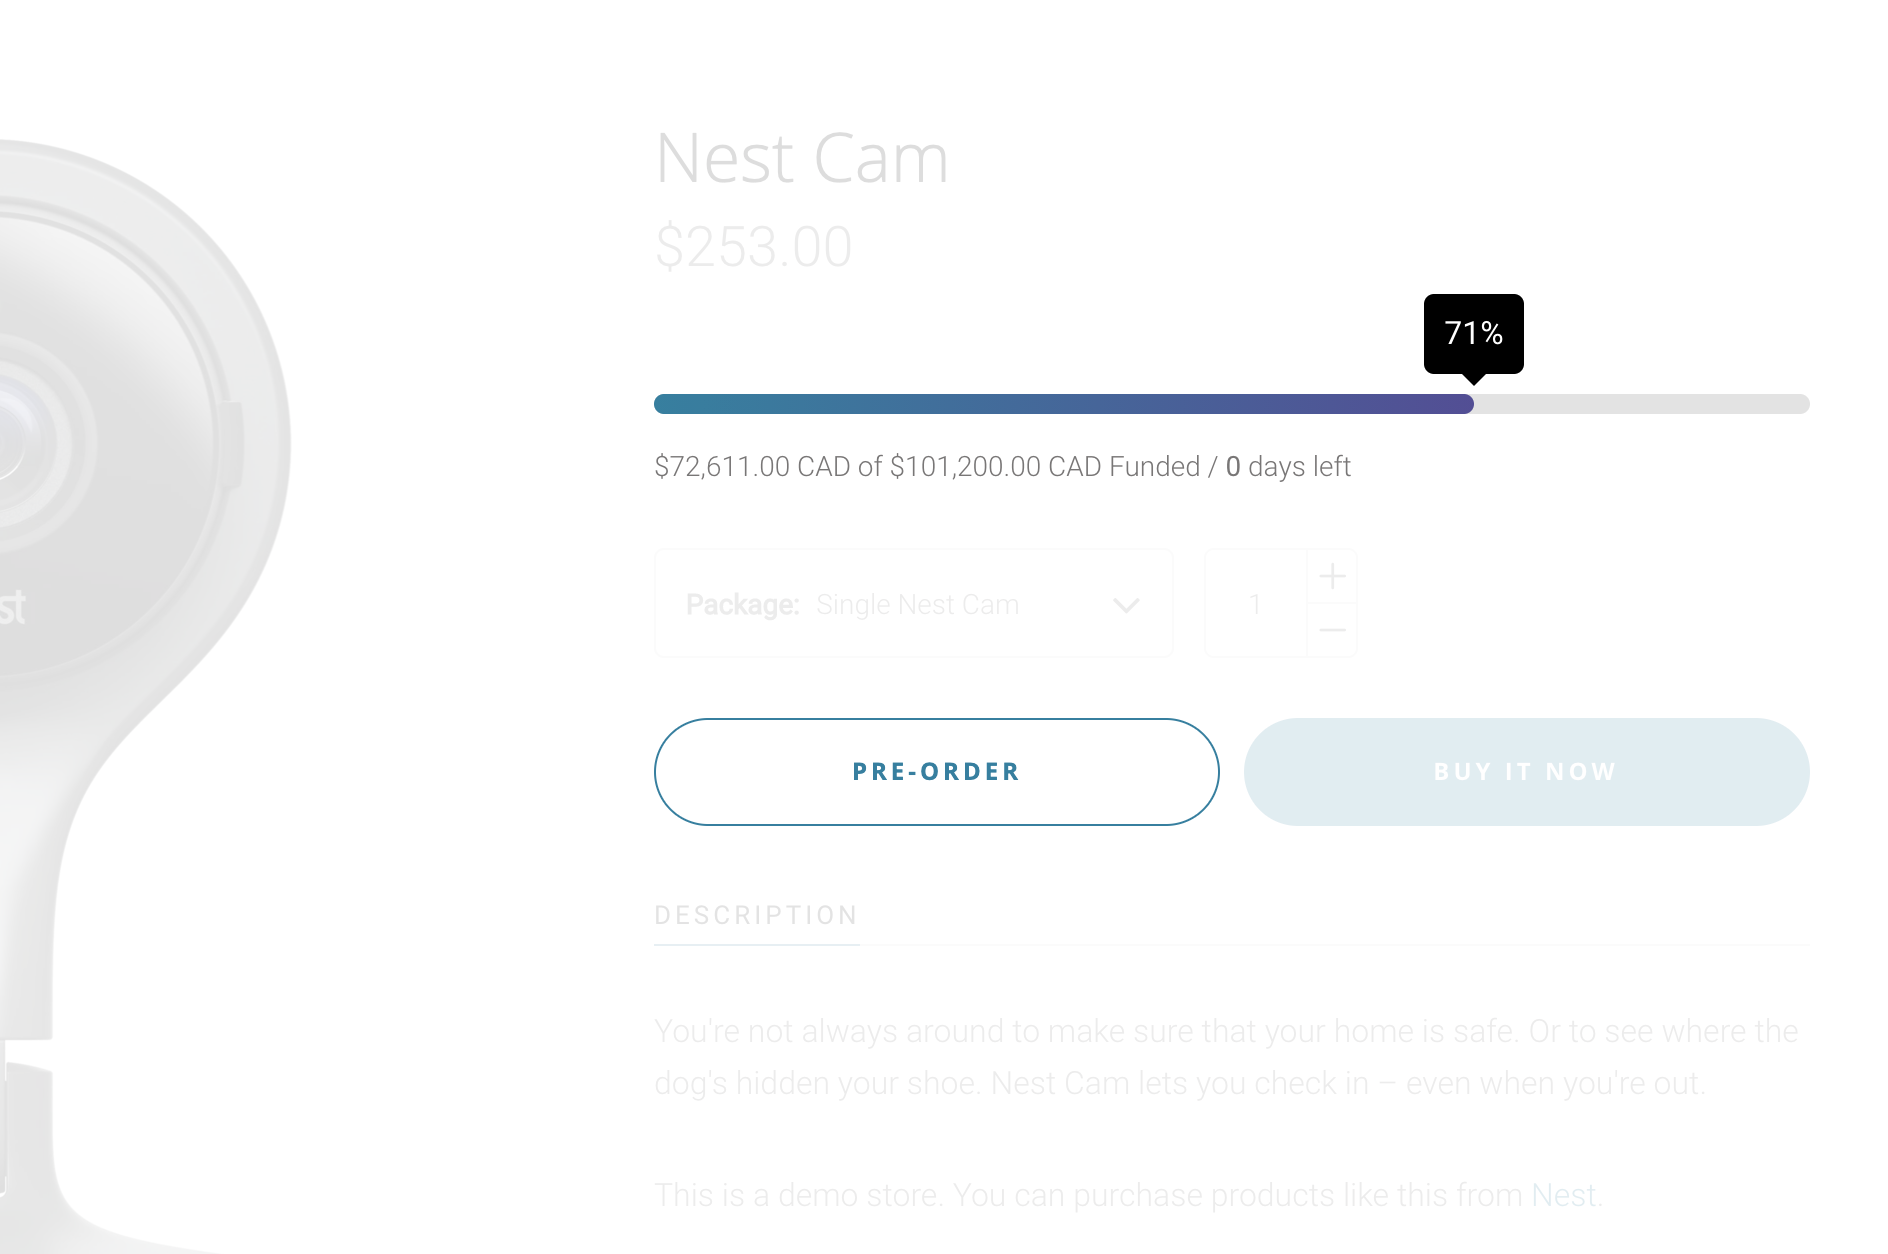
Task: Select the DESCRIPTION tab
Action: click(x=757, y=916)
